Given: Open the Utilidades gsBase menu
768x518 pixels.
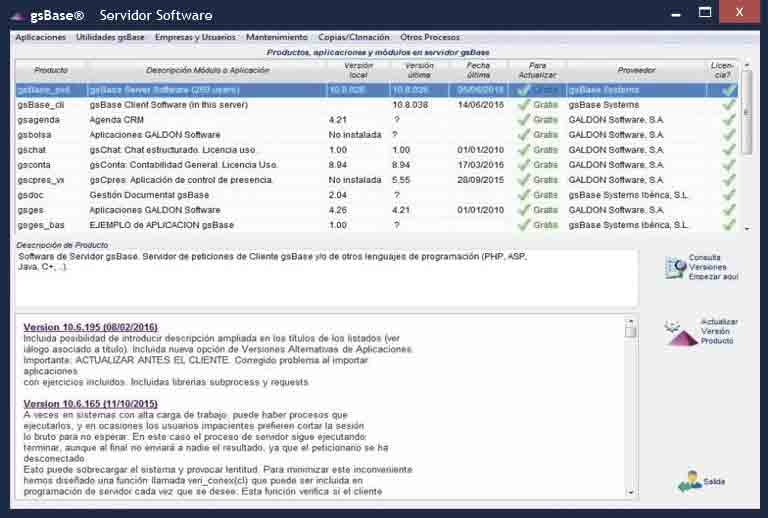Looking at the screenshot, I should pos(110,37).
